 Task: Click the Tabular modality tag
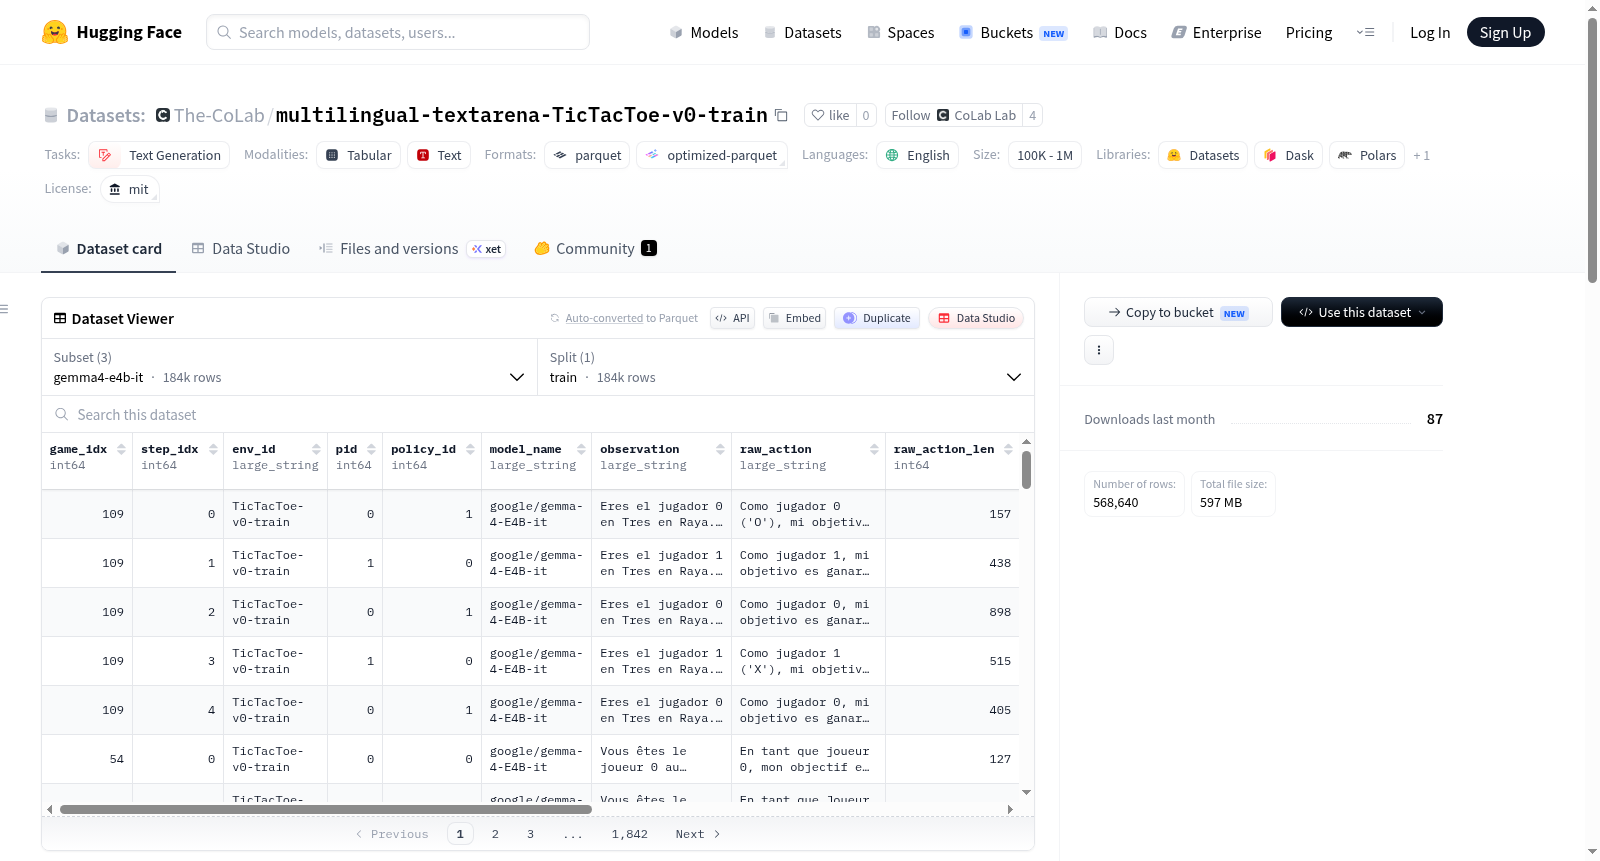[359, 155]
